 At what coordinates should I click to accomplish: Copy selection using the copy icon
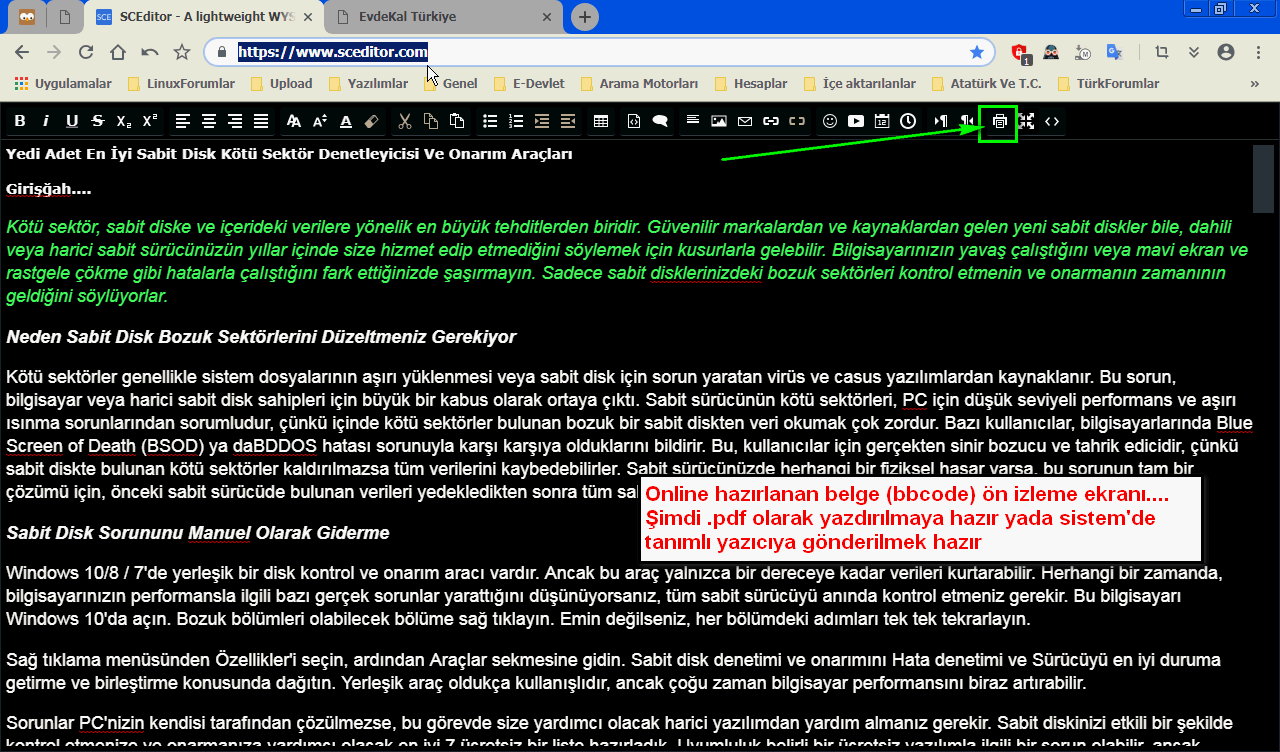point(431,121)
